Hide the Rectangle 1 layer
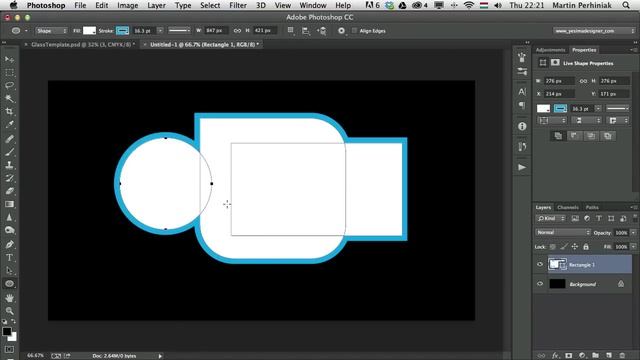The width and height of the screenshot is (640, 360). click(x=540, y=264)
